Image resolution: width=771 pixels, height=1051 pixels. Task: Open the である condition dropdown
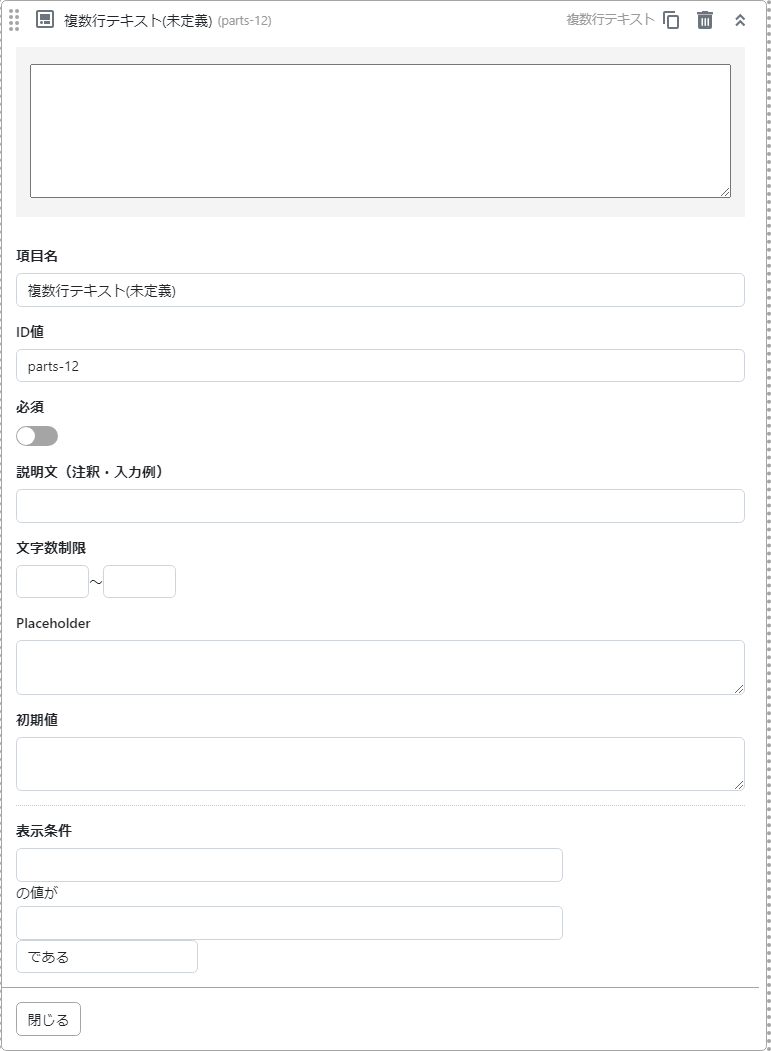(107, 957)
